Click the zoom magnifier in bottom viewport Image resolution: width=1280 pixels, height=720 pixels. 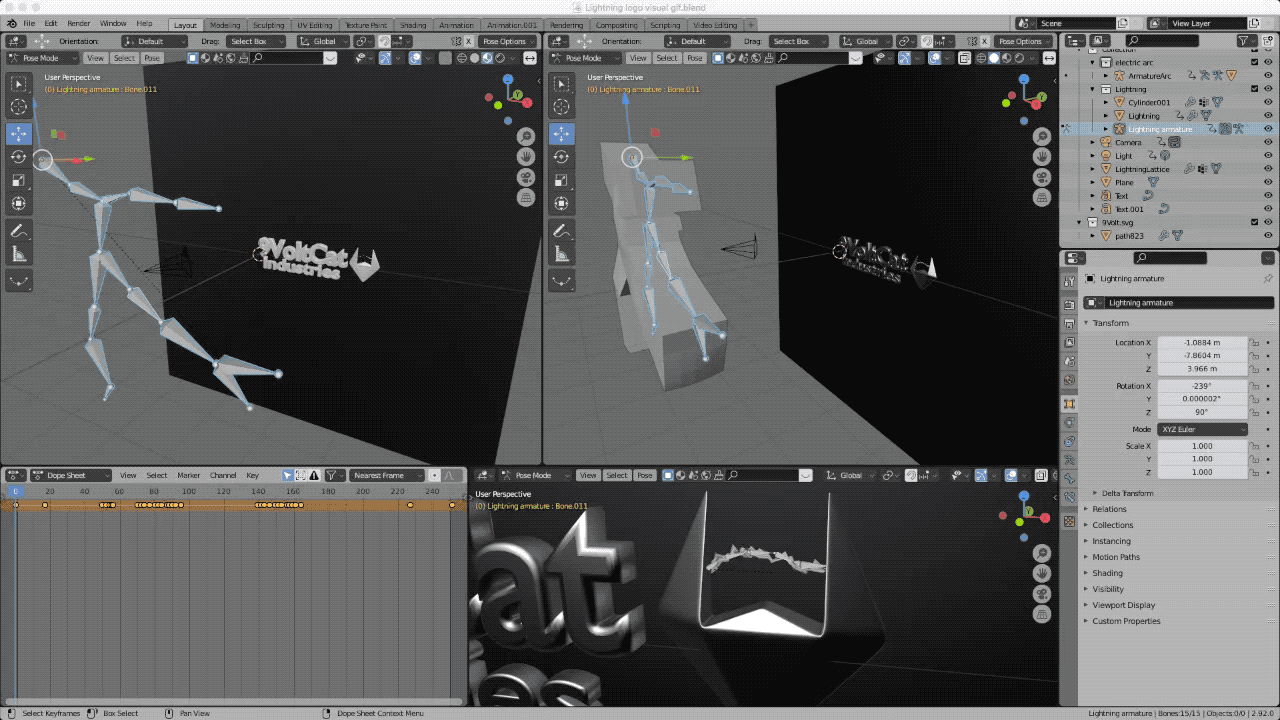click(x=1041, y=553)
